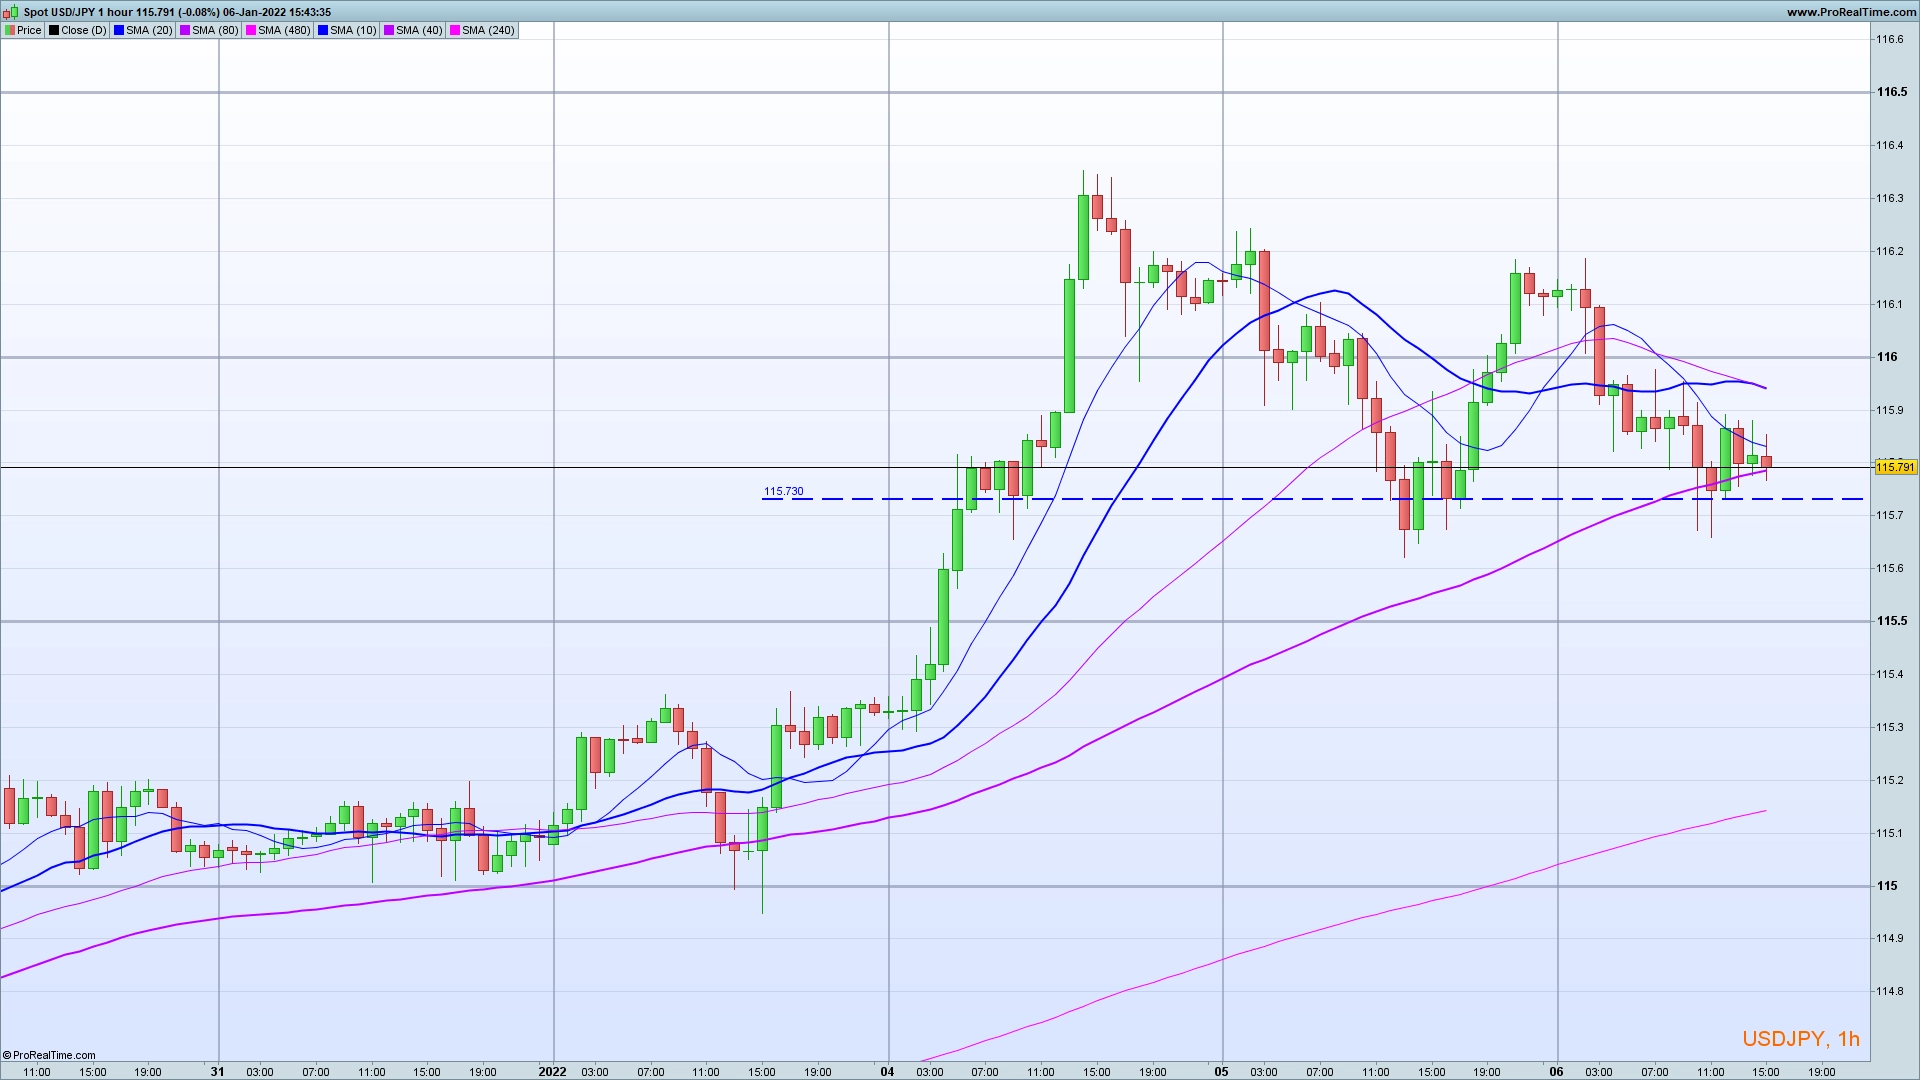Open the SMA (80) indicator settings
This screenshot has width=1920, height=1080.
210,30
